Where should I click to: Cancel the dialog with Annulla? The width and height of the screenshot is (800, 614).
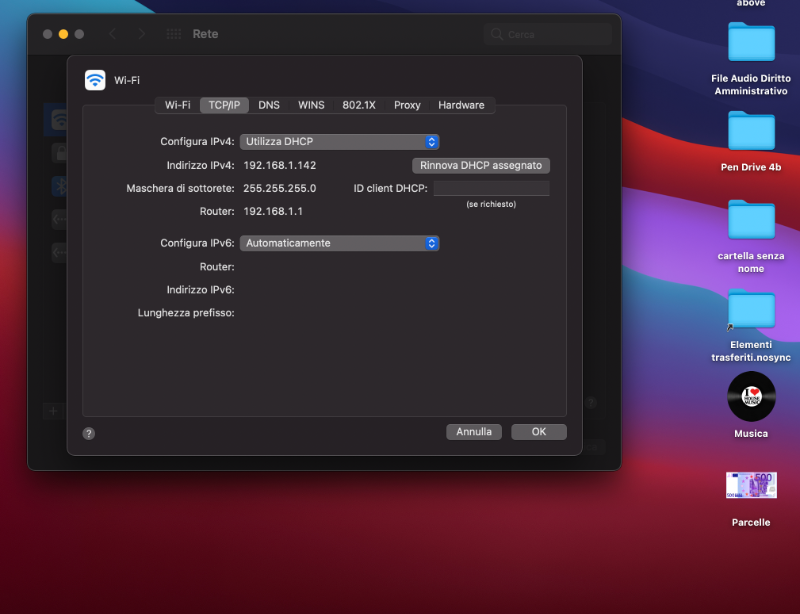coord(474,432)
